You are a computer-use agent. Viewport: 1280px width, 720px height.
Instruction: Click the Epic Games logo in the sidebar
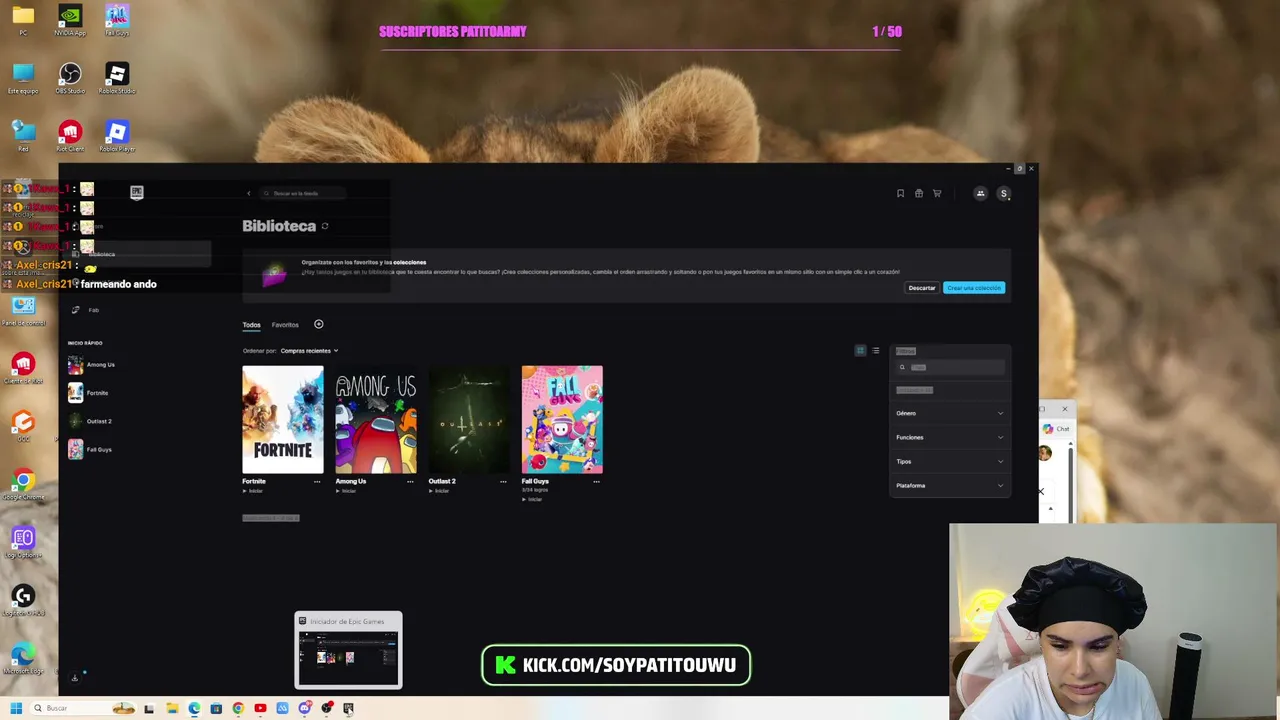[x=137, y=192]
